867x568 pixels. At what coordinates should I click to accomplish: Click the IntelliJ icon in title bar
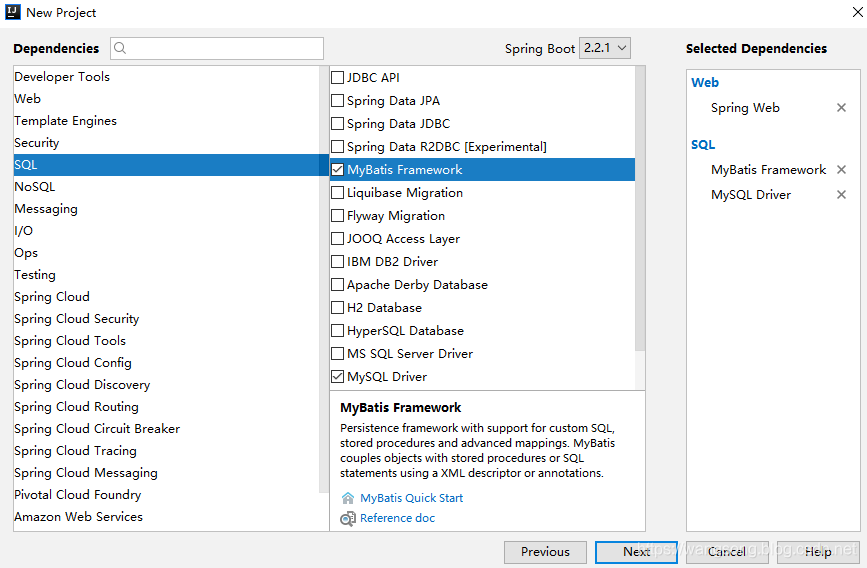(12, 12)
